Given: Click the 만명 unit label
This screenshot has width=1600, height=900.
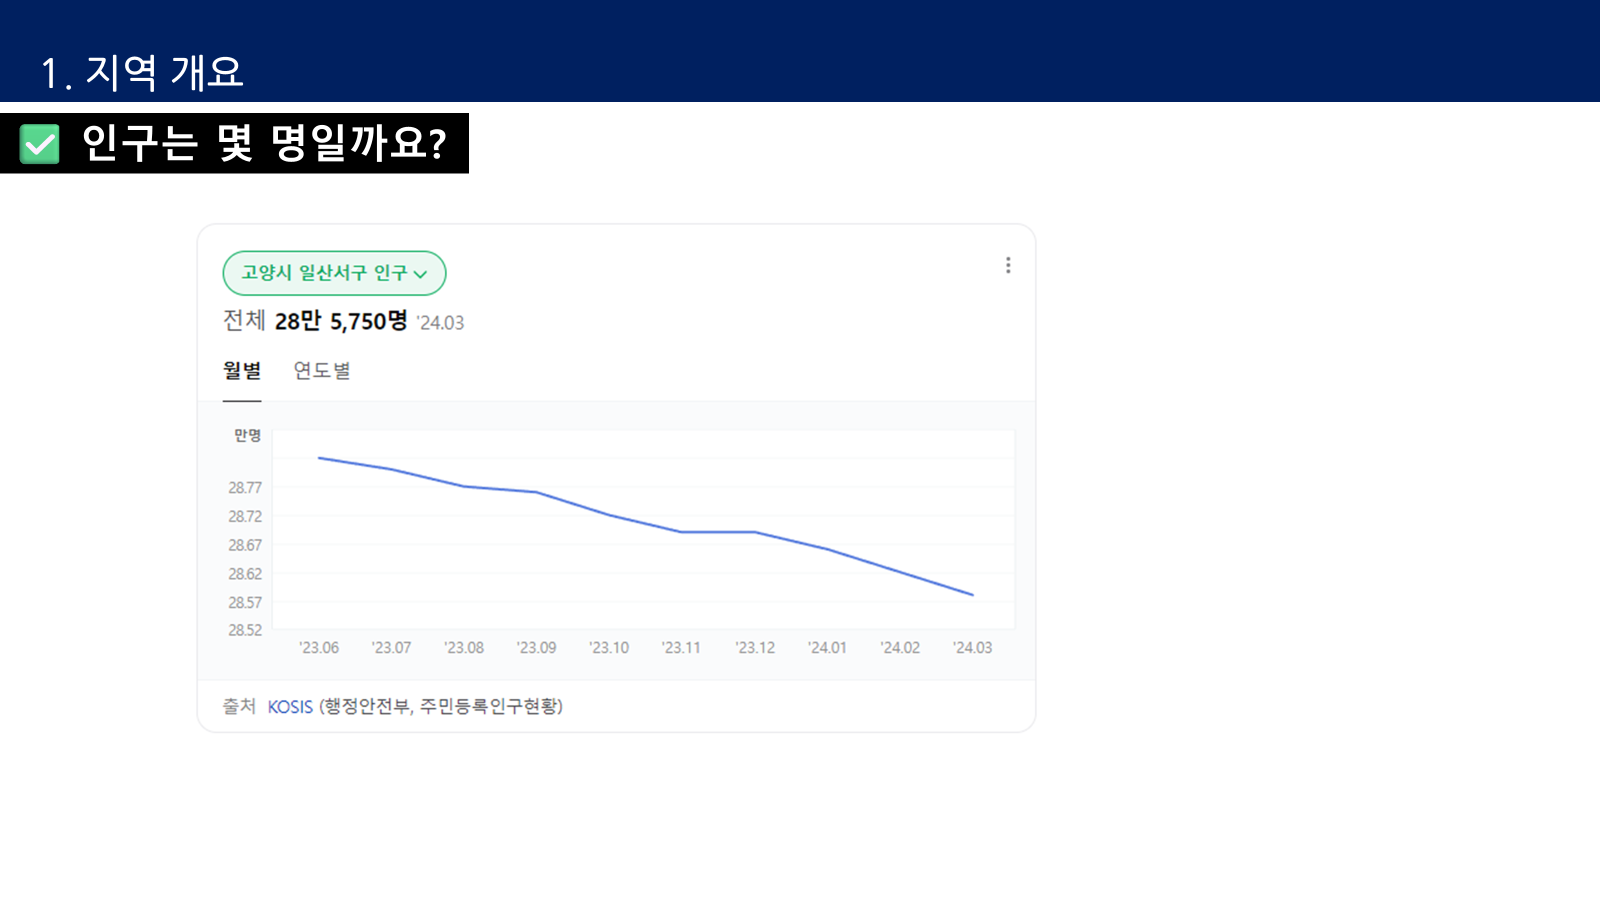Looking at the screenshot, I should [x=247, y=436].
